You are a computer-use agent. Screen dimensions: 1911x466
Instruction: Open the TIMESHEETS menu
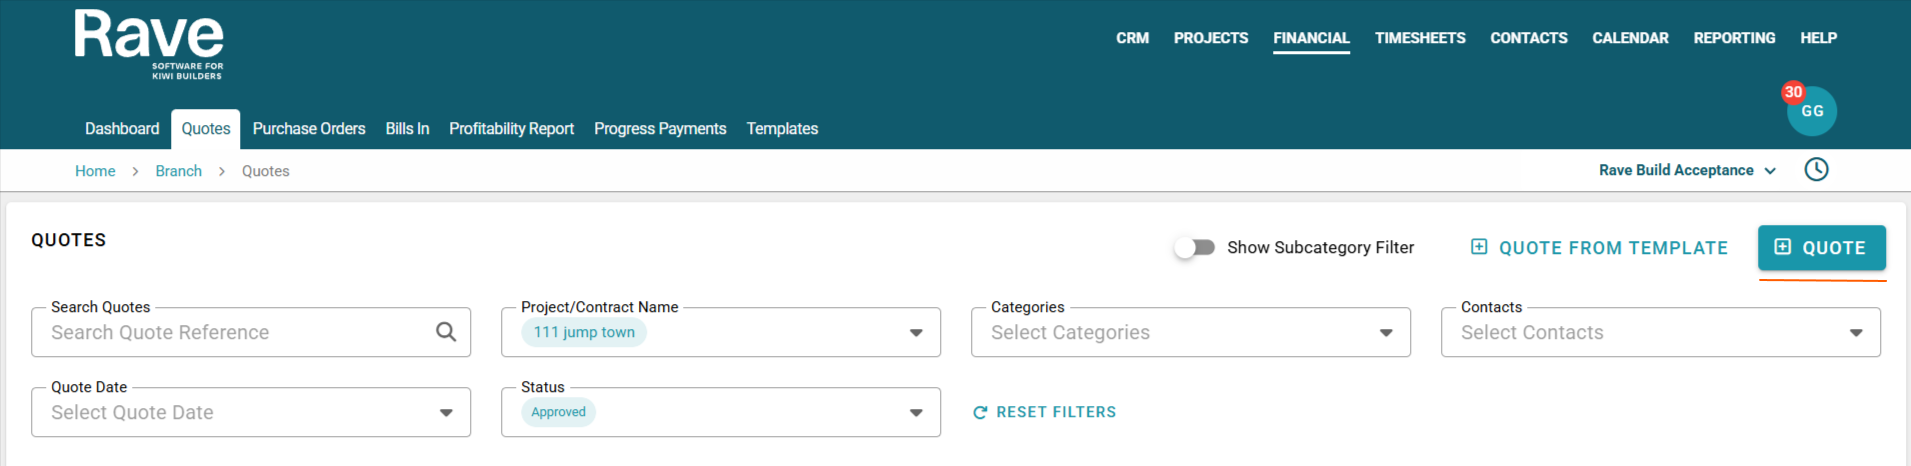point(1419,38)
